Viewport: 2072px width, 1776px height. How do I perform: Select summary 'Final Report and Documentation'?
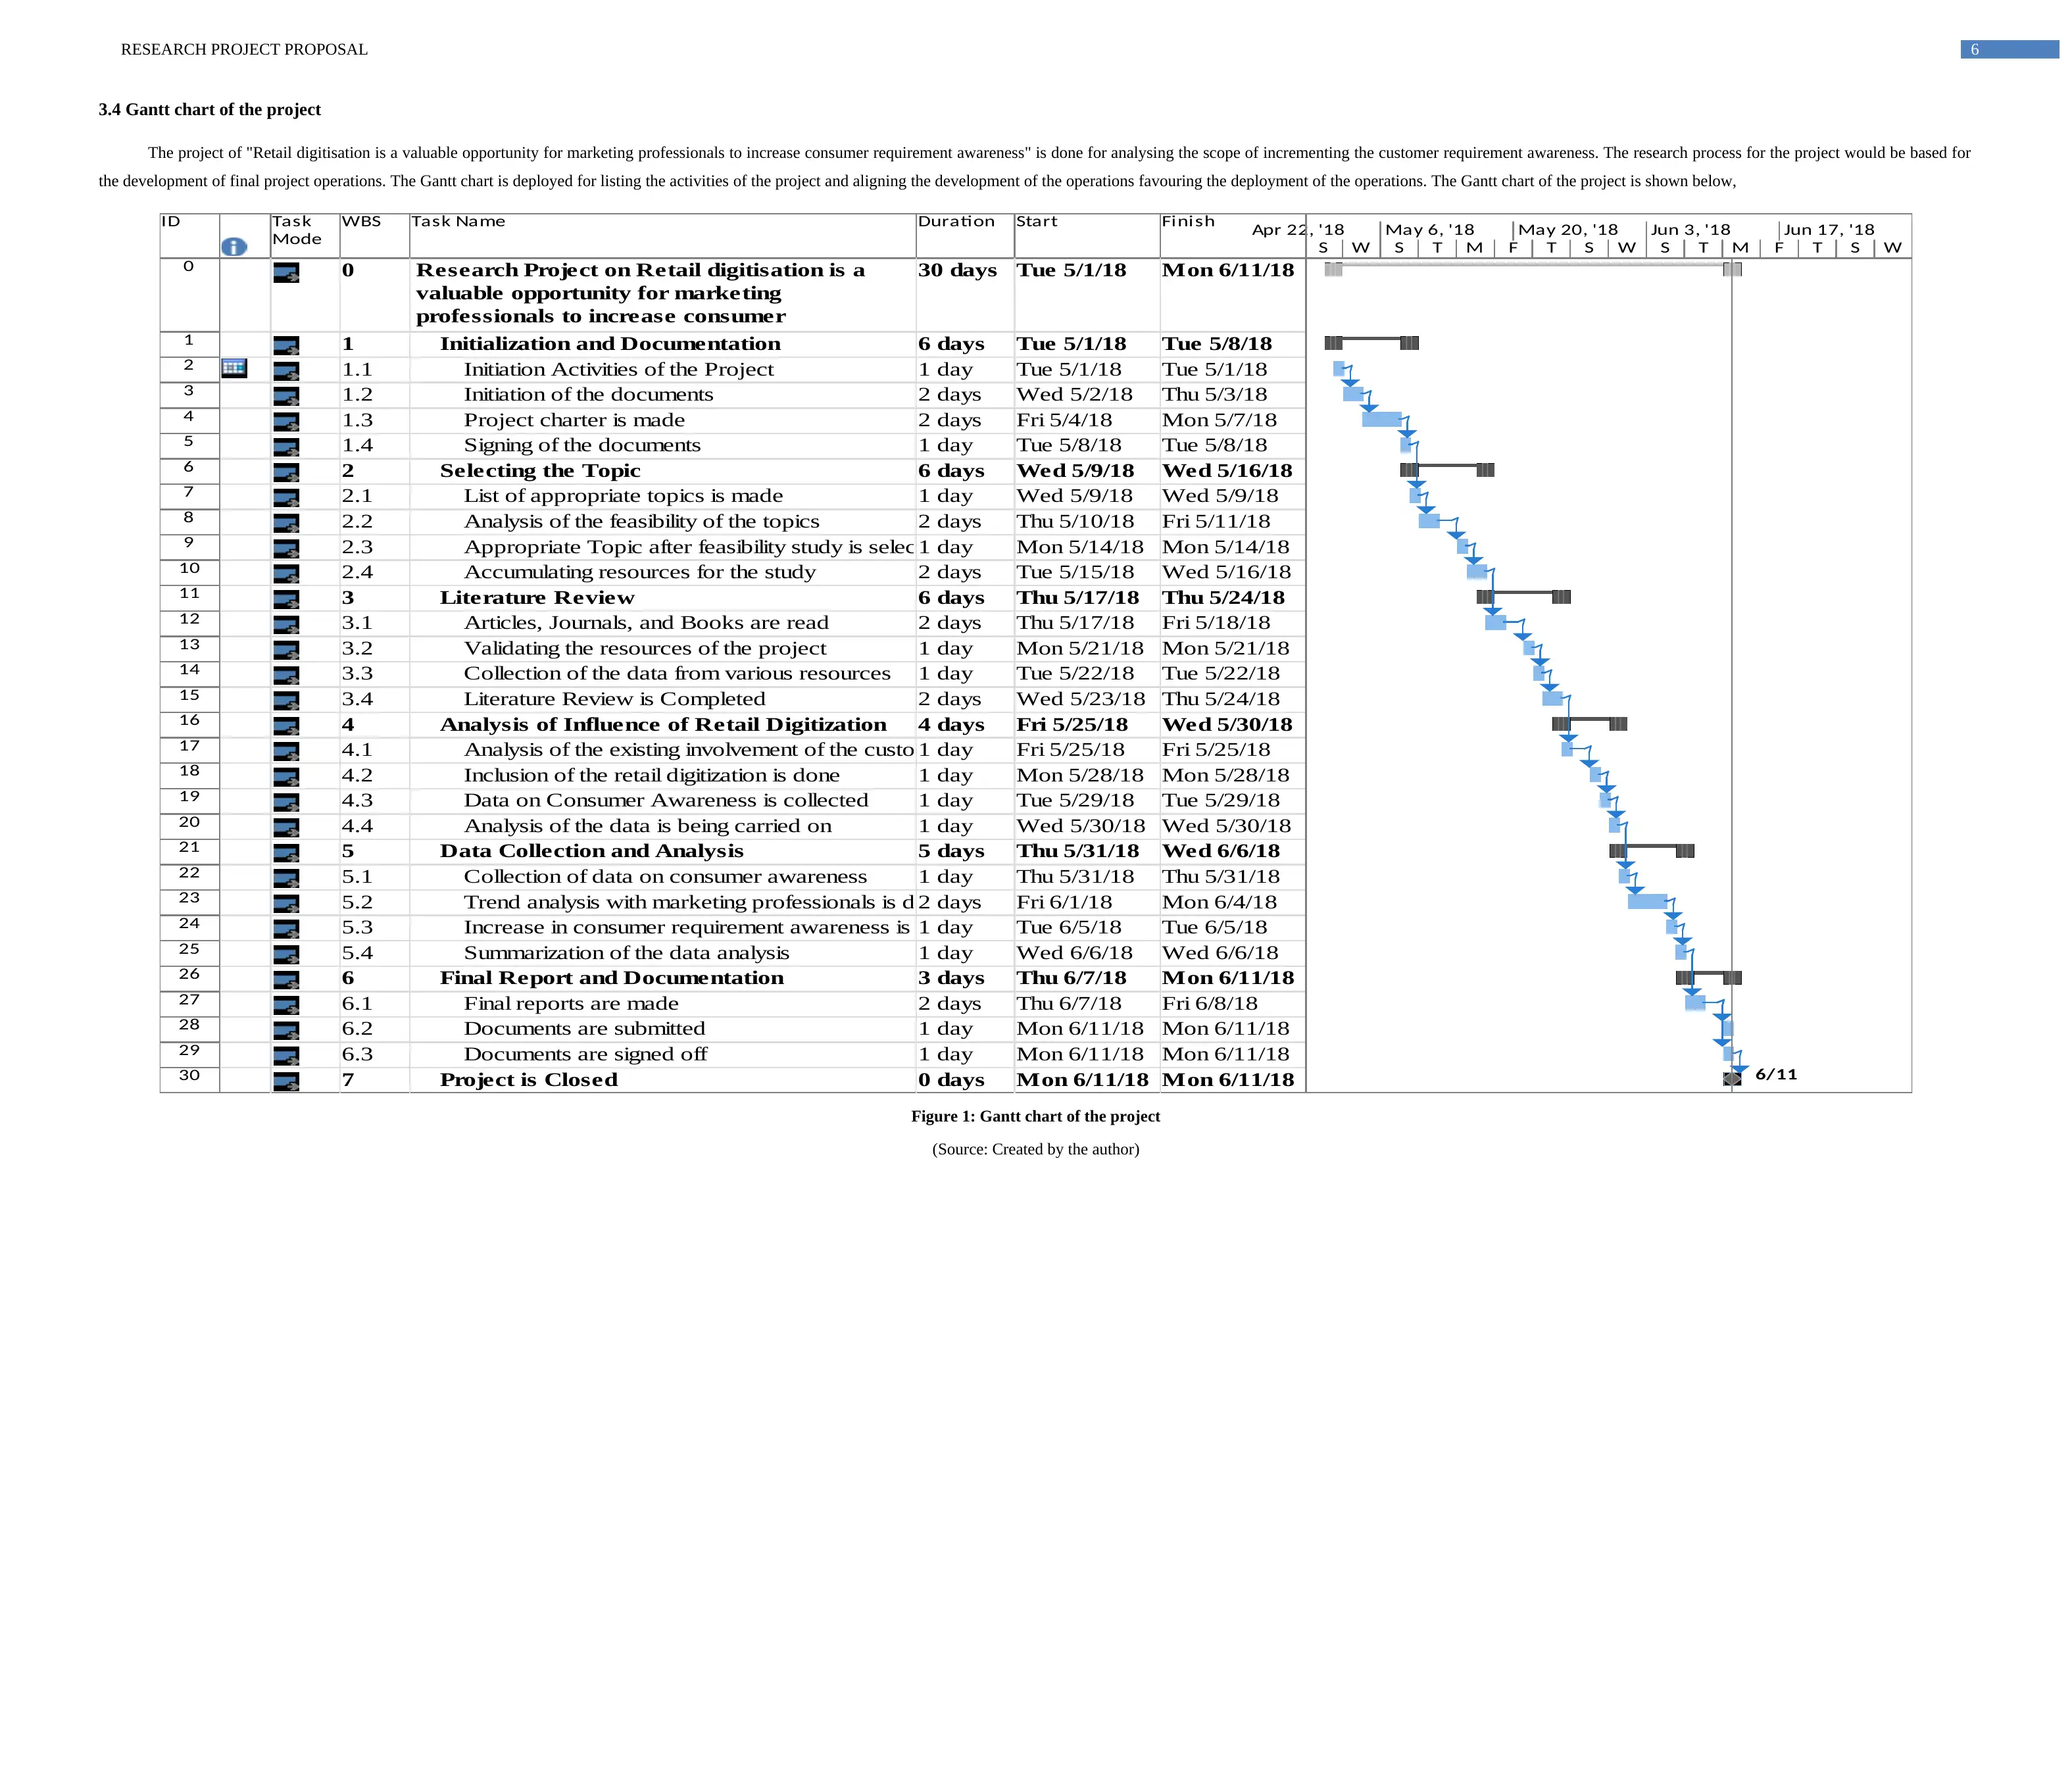(x=612, y=978)
